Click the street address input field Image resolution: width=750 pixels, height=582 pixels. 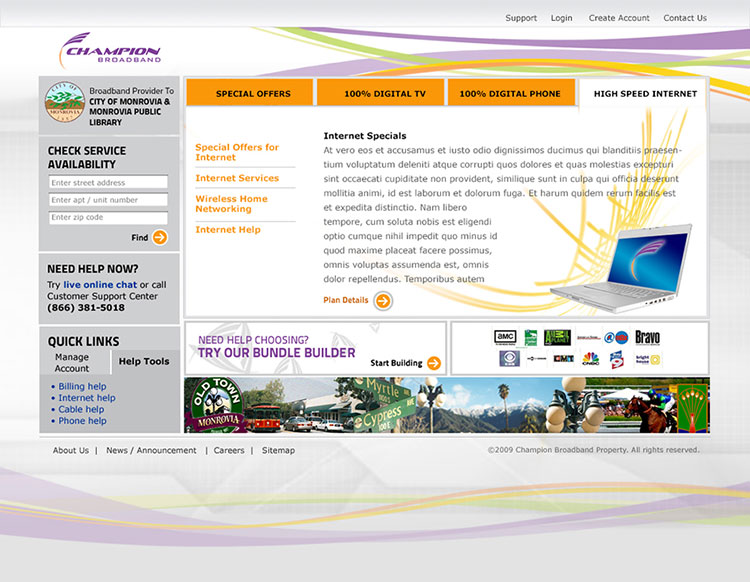(108, 183)
